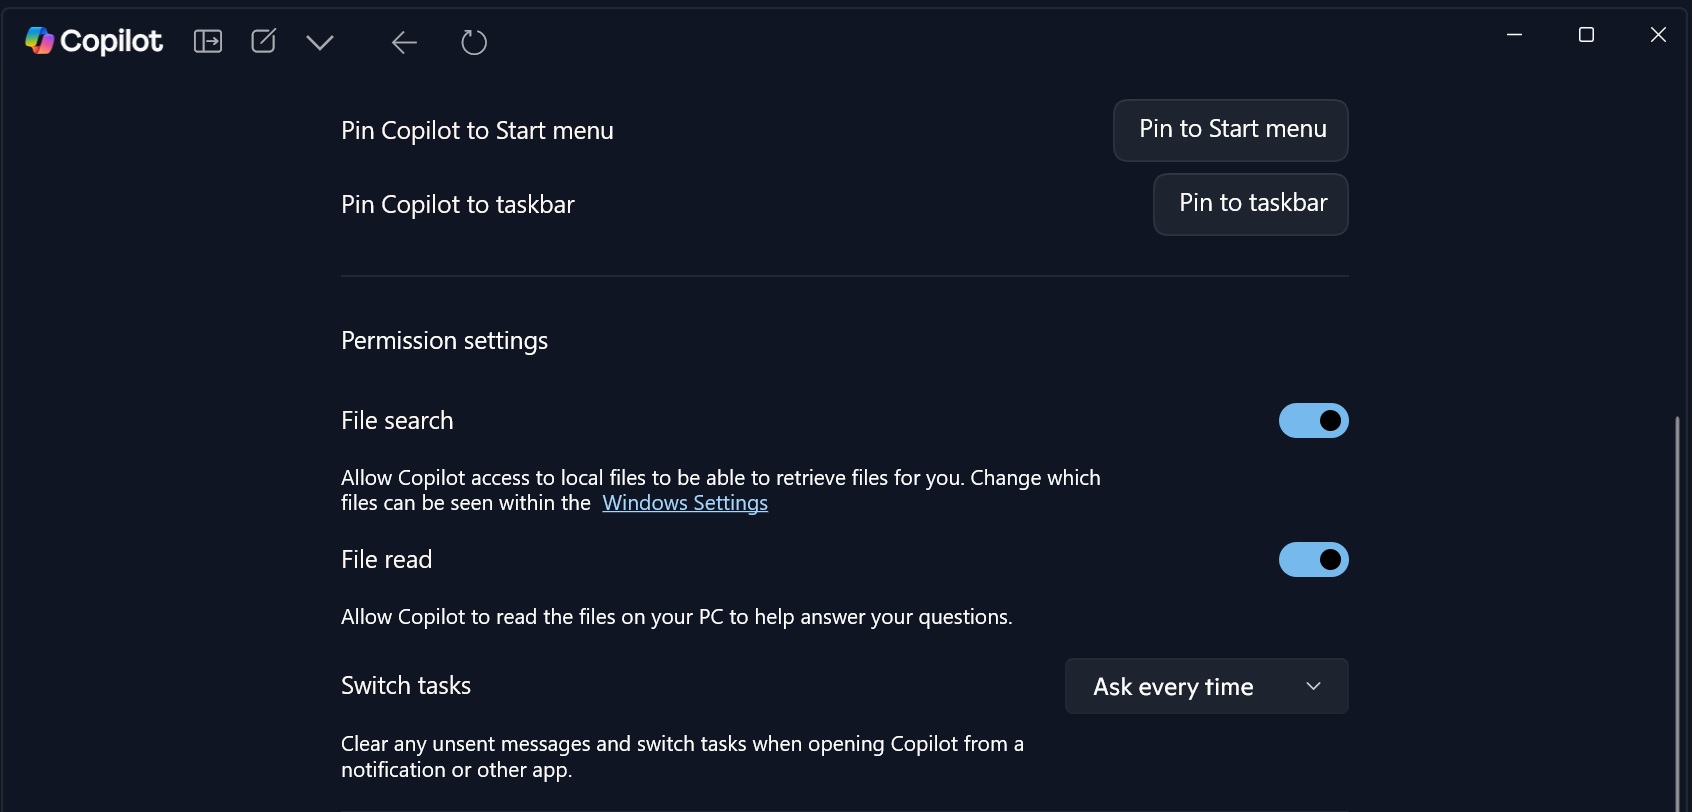Viewport: 1692px width, 812px height.
Task: Open the Switch tasks dropdown
Action: tap(1205, 686)
